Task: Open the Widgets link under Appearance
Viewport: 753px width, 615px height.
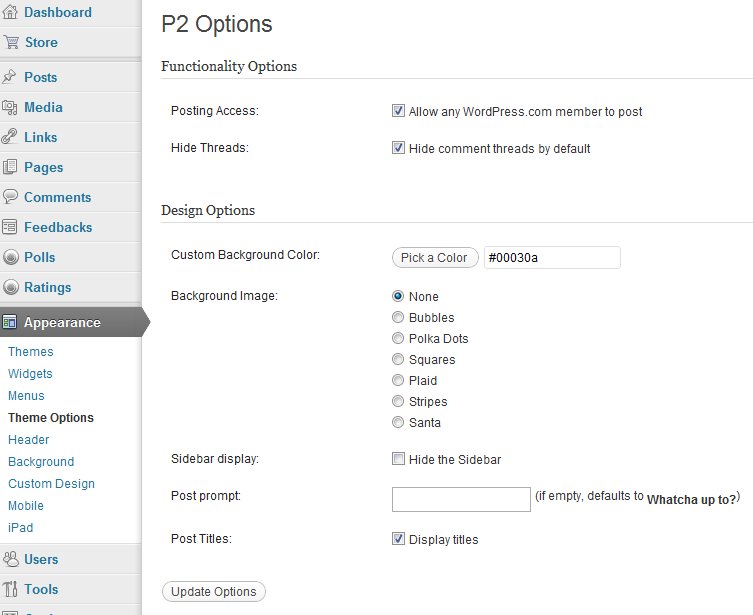Action: 30,374
